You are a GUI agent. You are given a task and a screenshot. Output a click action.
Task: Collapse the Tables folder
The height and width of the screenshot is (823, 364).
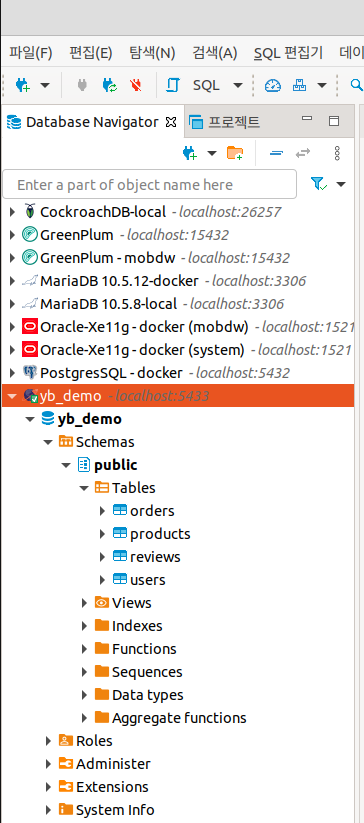pos(83,488)
